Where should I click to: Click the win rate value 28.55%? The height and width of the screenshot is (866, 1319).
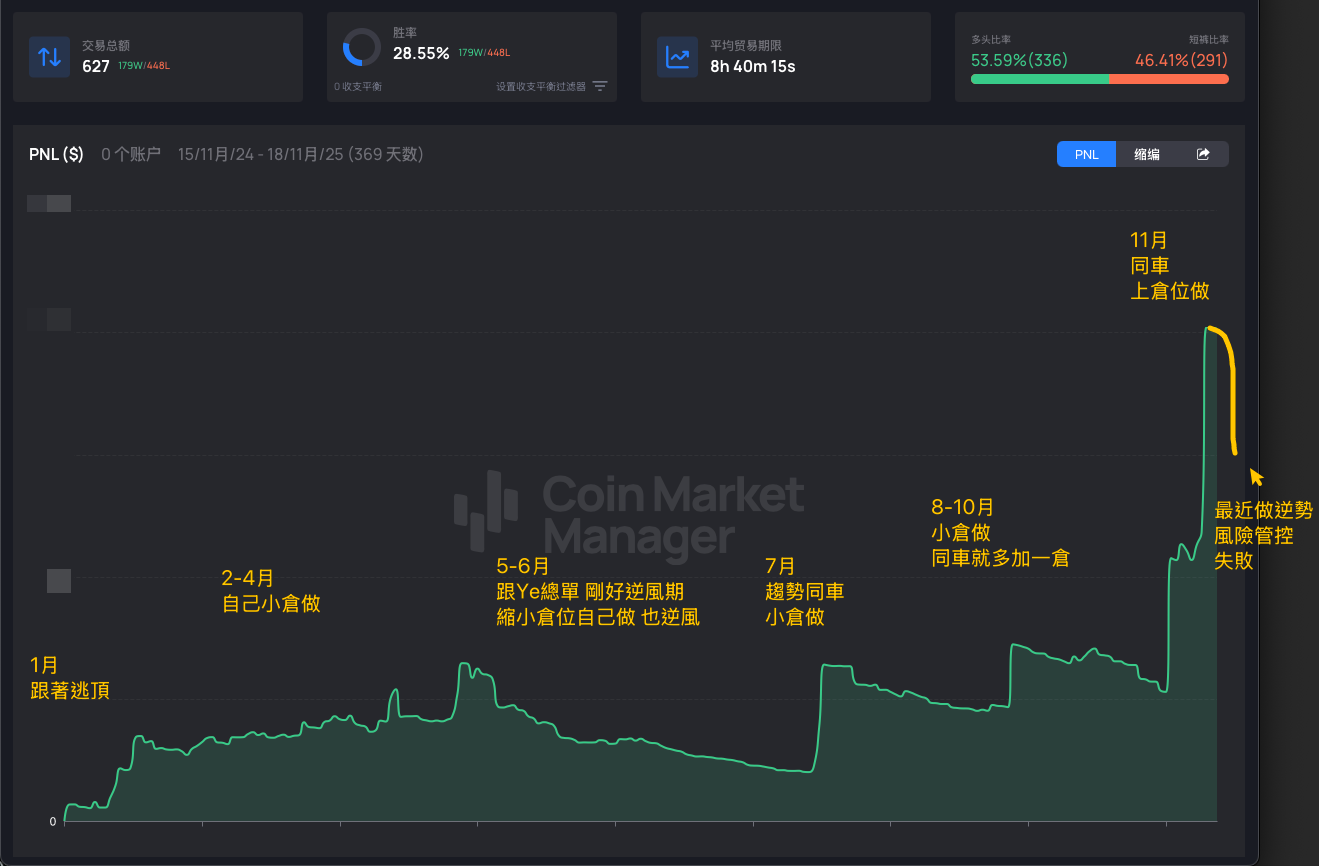click(421, 53)
